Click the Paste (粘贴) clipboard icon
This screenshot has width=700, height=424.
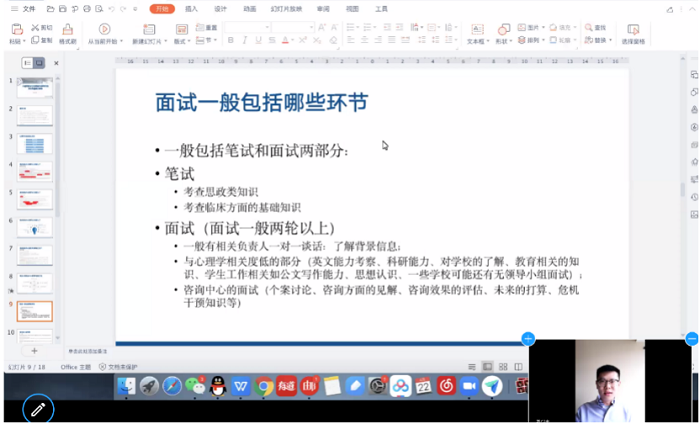[15, 30]
